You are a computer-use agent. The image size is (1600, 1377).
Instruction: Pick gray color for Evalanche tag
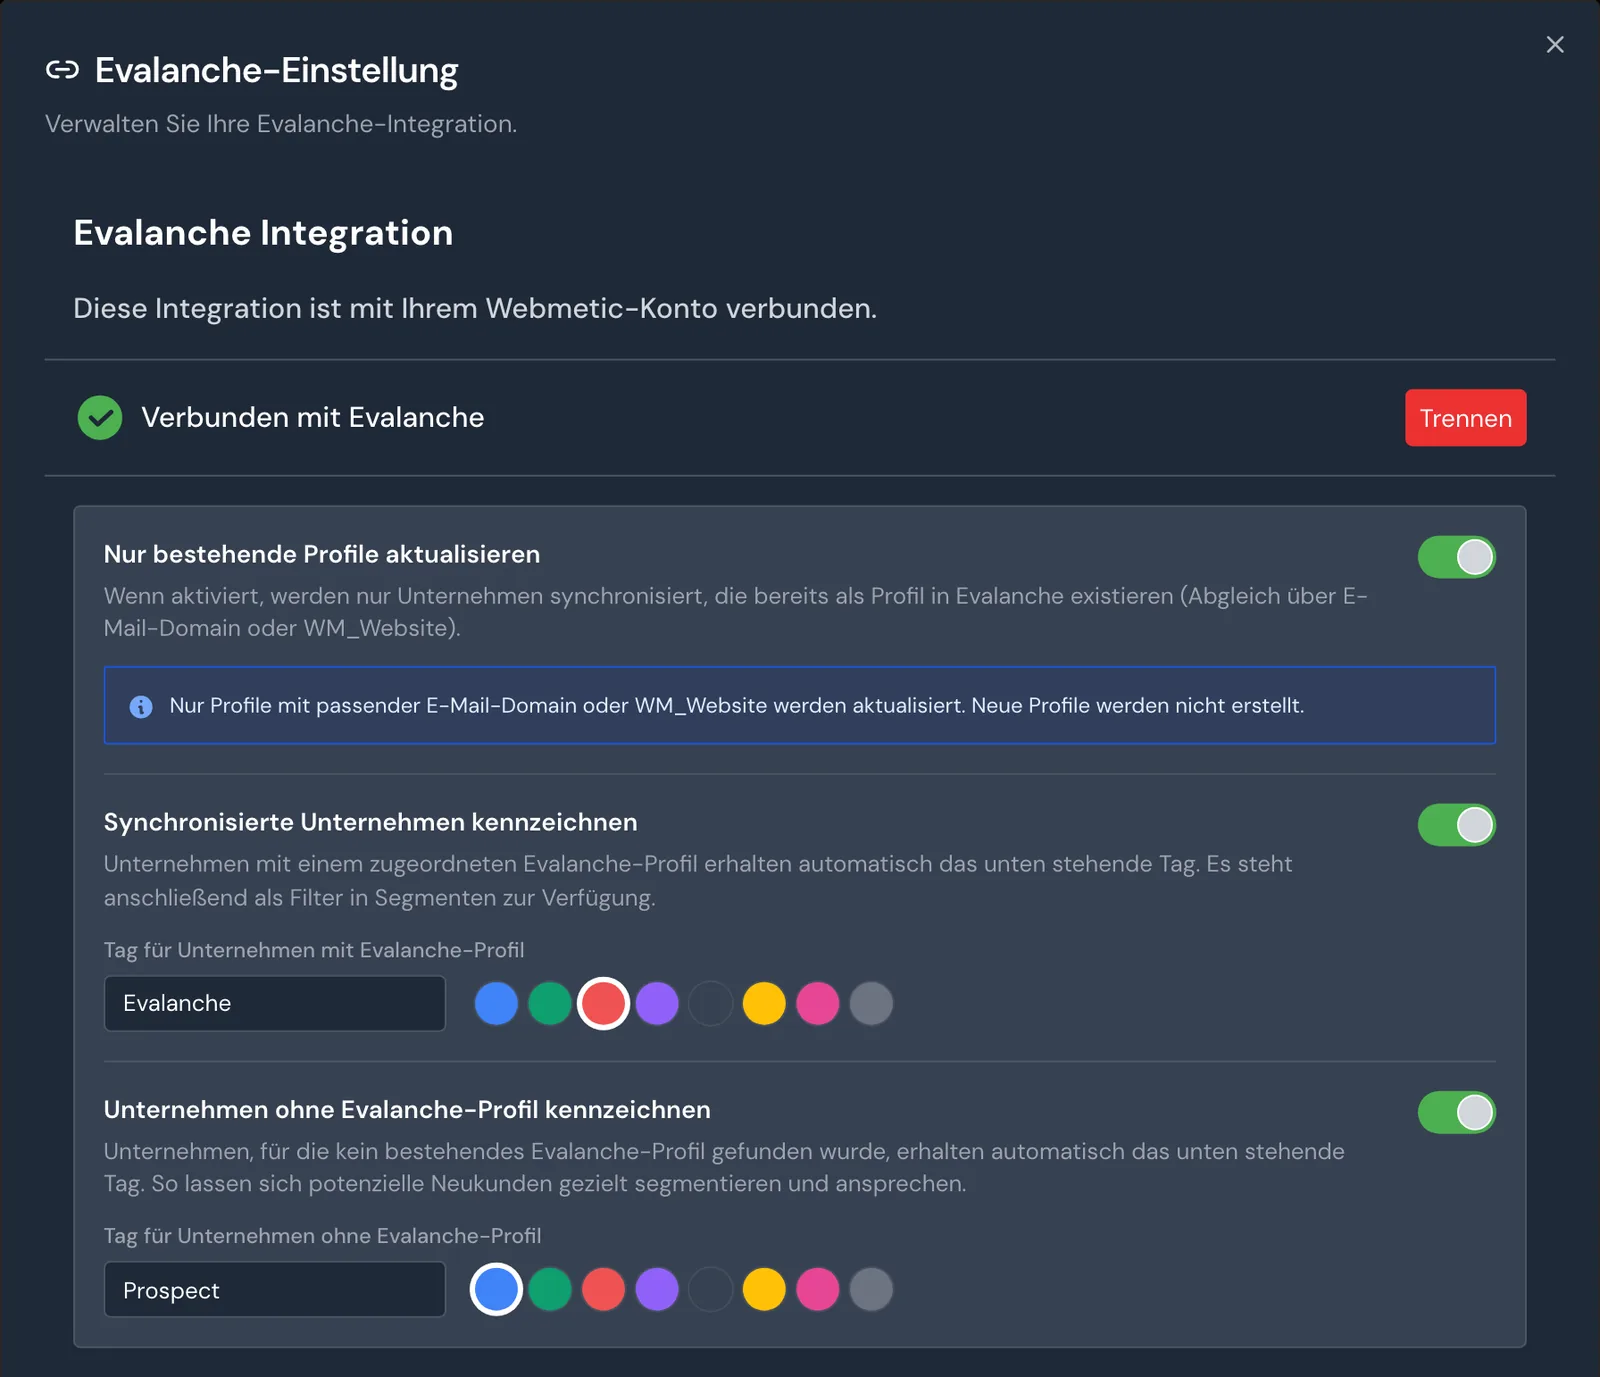[871, 1003]
